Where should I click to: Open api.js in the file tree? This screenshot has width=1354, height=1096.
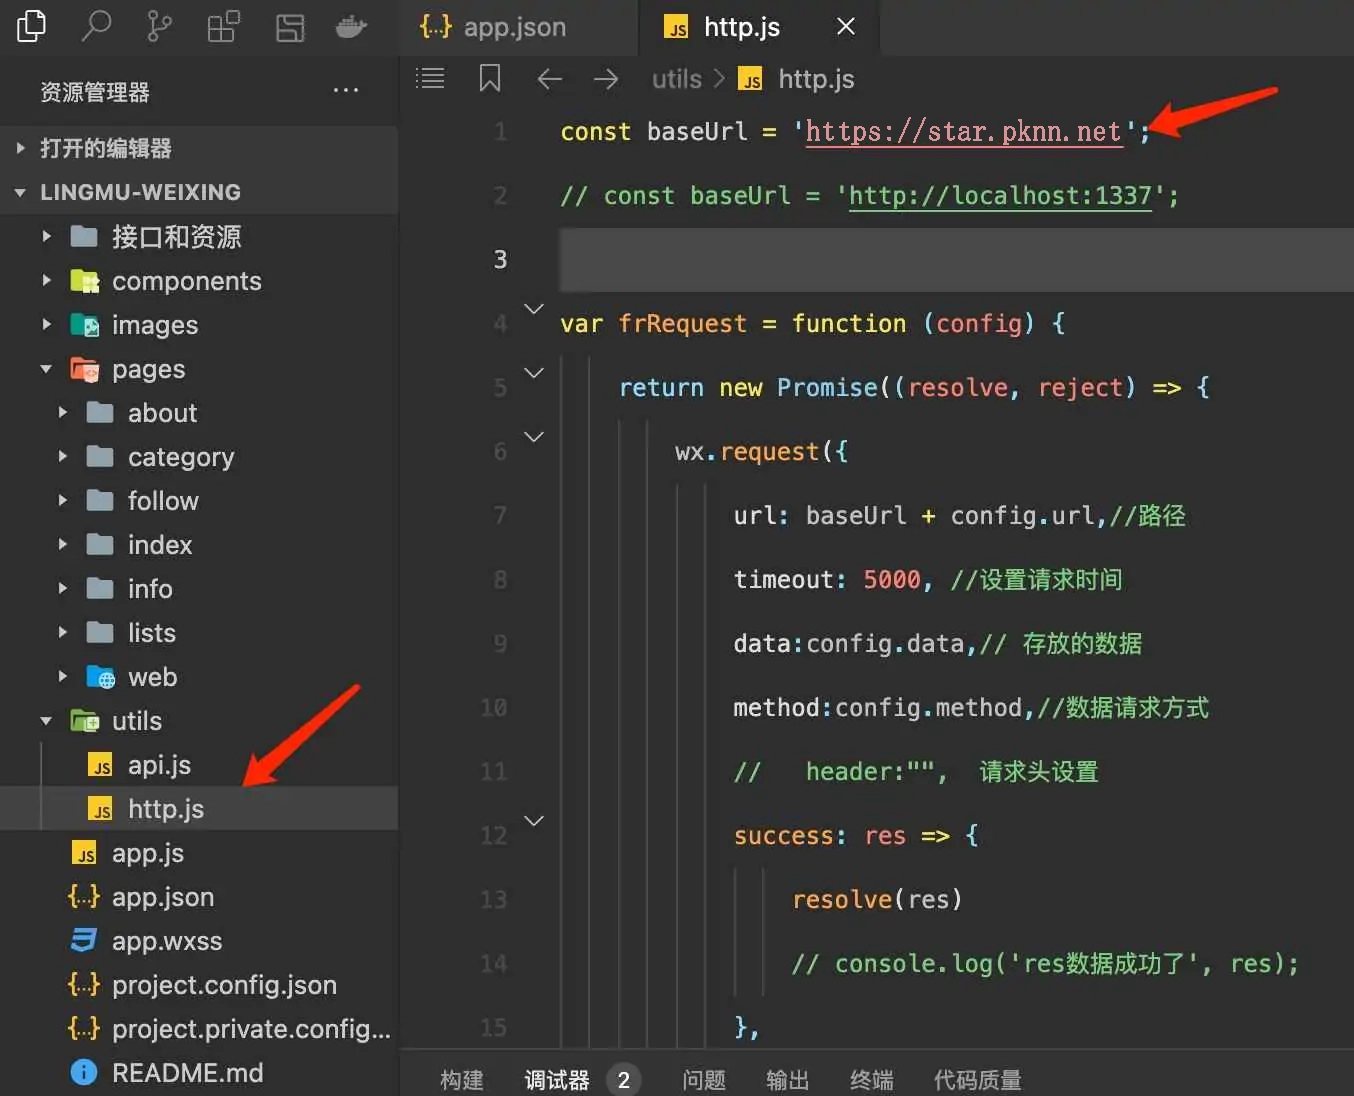tap(199, 765)
